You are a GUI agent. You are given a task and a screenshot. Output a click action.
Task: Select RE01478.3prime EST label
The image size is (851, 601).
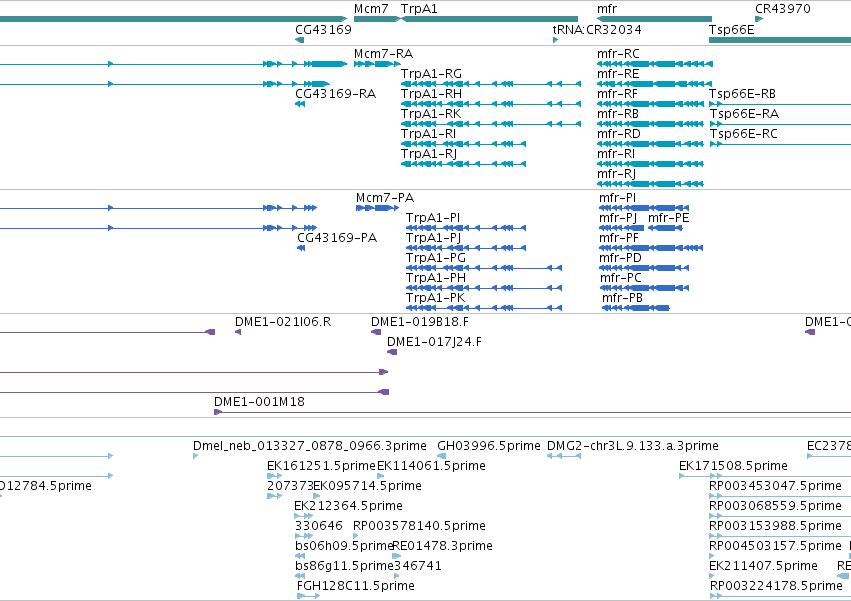tap(442, 546)
